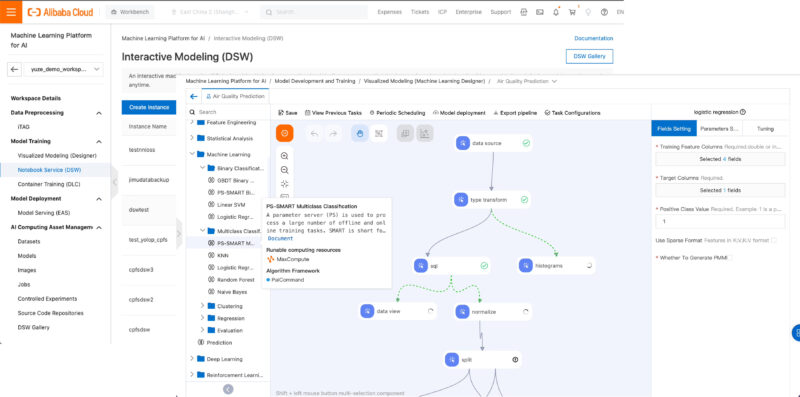Screen dimensions: 800x397
Task: Select the Naive Bayes component
Action: tap(228, 292)
